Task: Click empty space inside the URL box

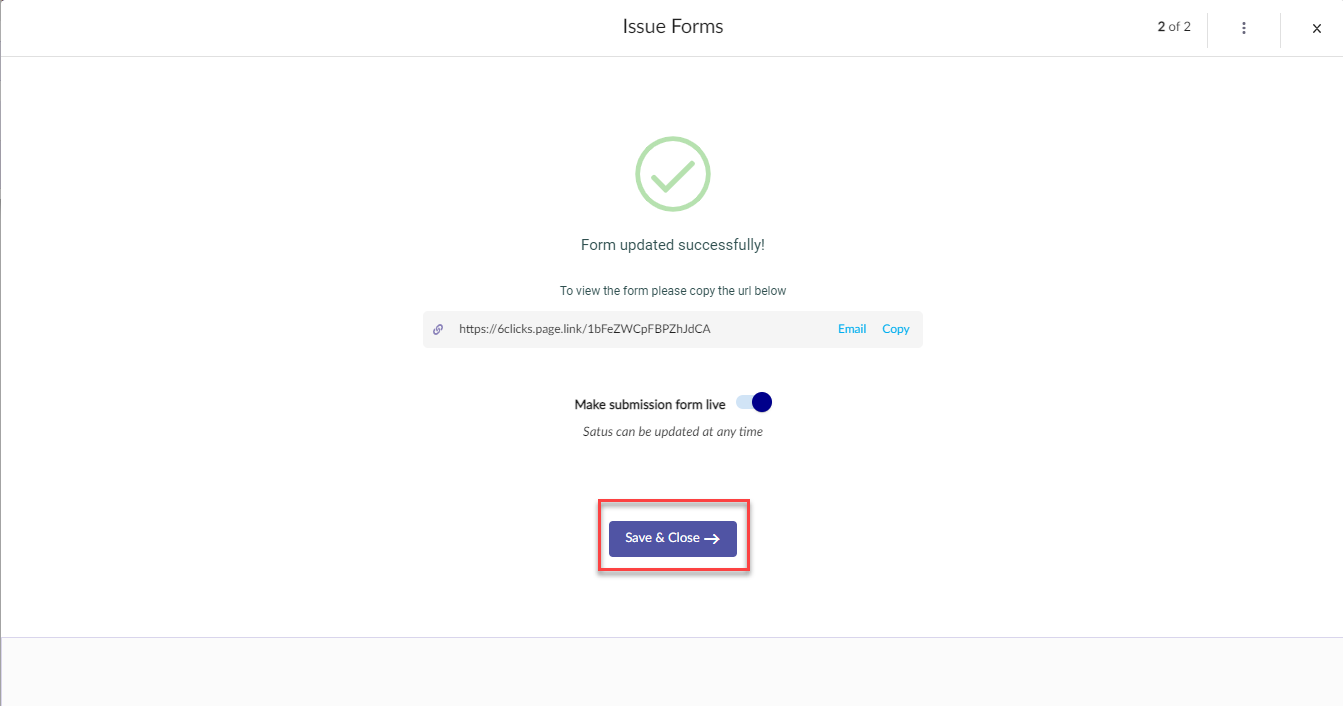Action: click(775, 329)
